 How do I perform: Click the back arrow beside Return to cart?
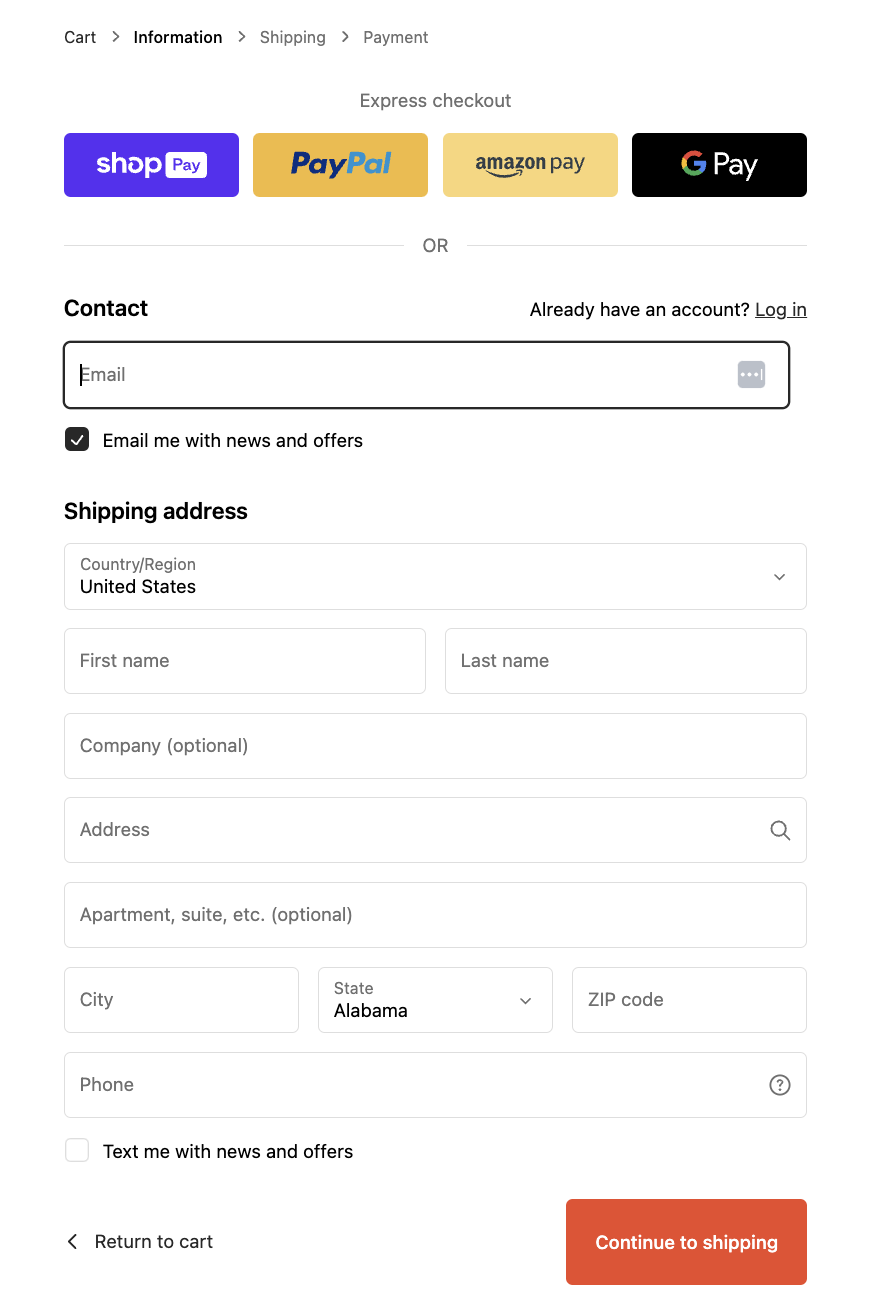coord(72,1242)
